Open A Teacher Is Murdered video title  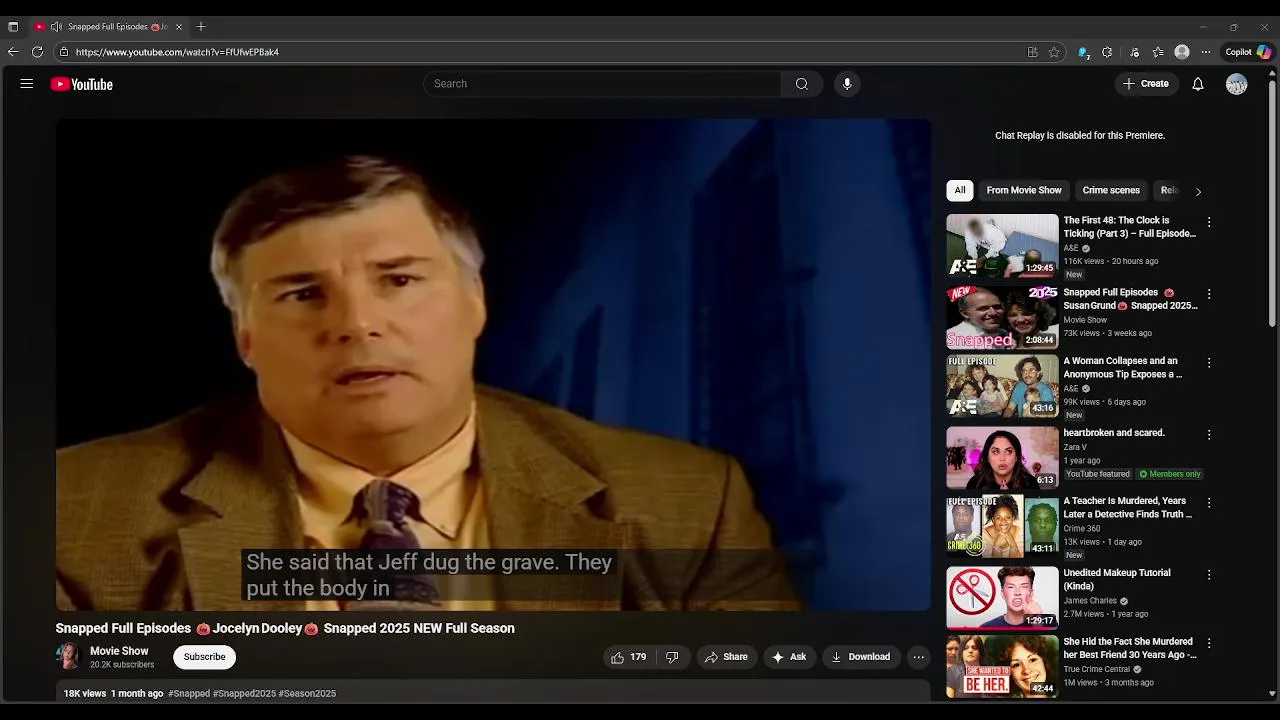click(1128, 507)
